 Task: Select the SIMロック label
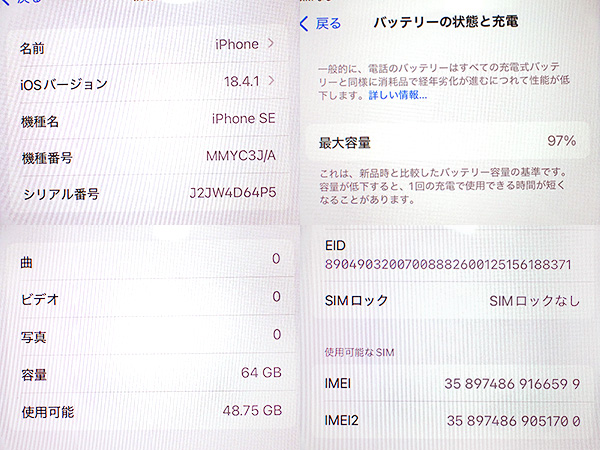(x=356, y=301)
